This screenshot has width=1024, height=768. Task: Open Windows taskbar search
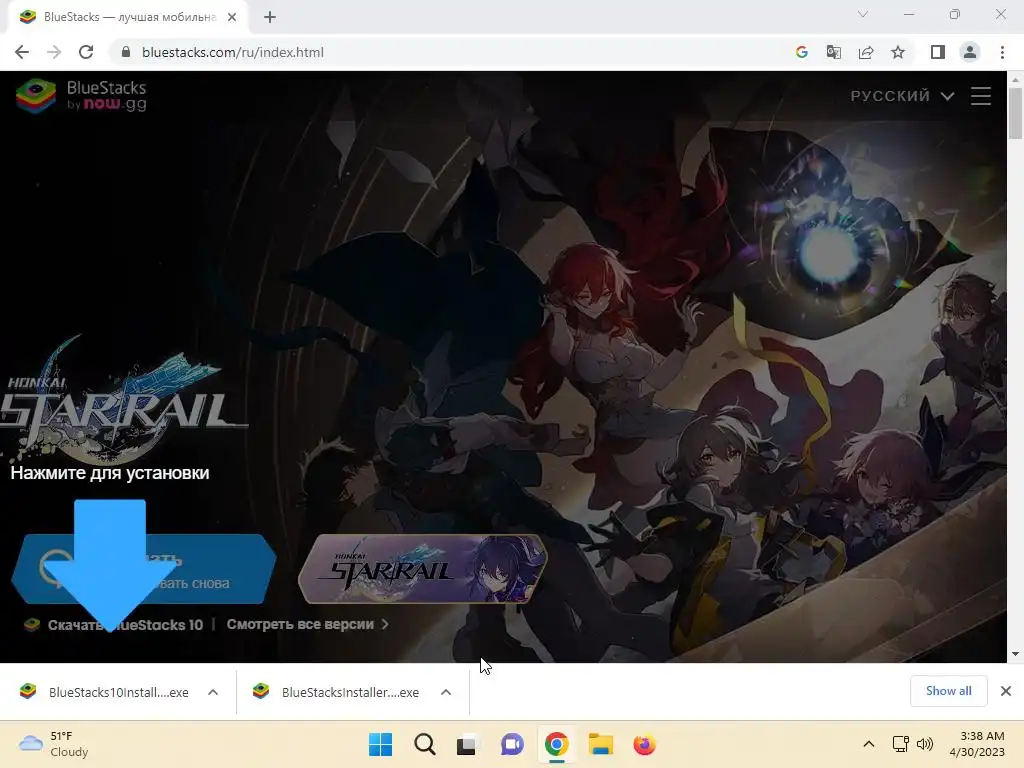424,744
